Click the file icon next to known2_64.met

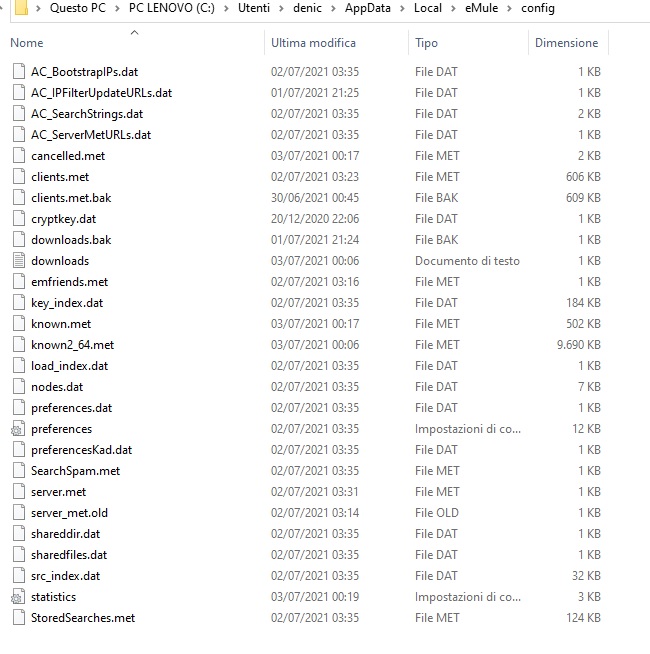tap(19, 344)
